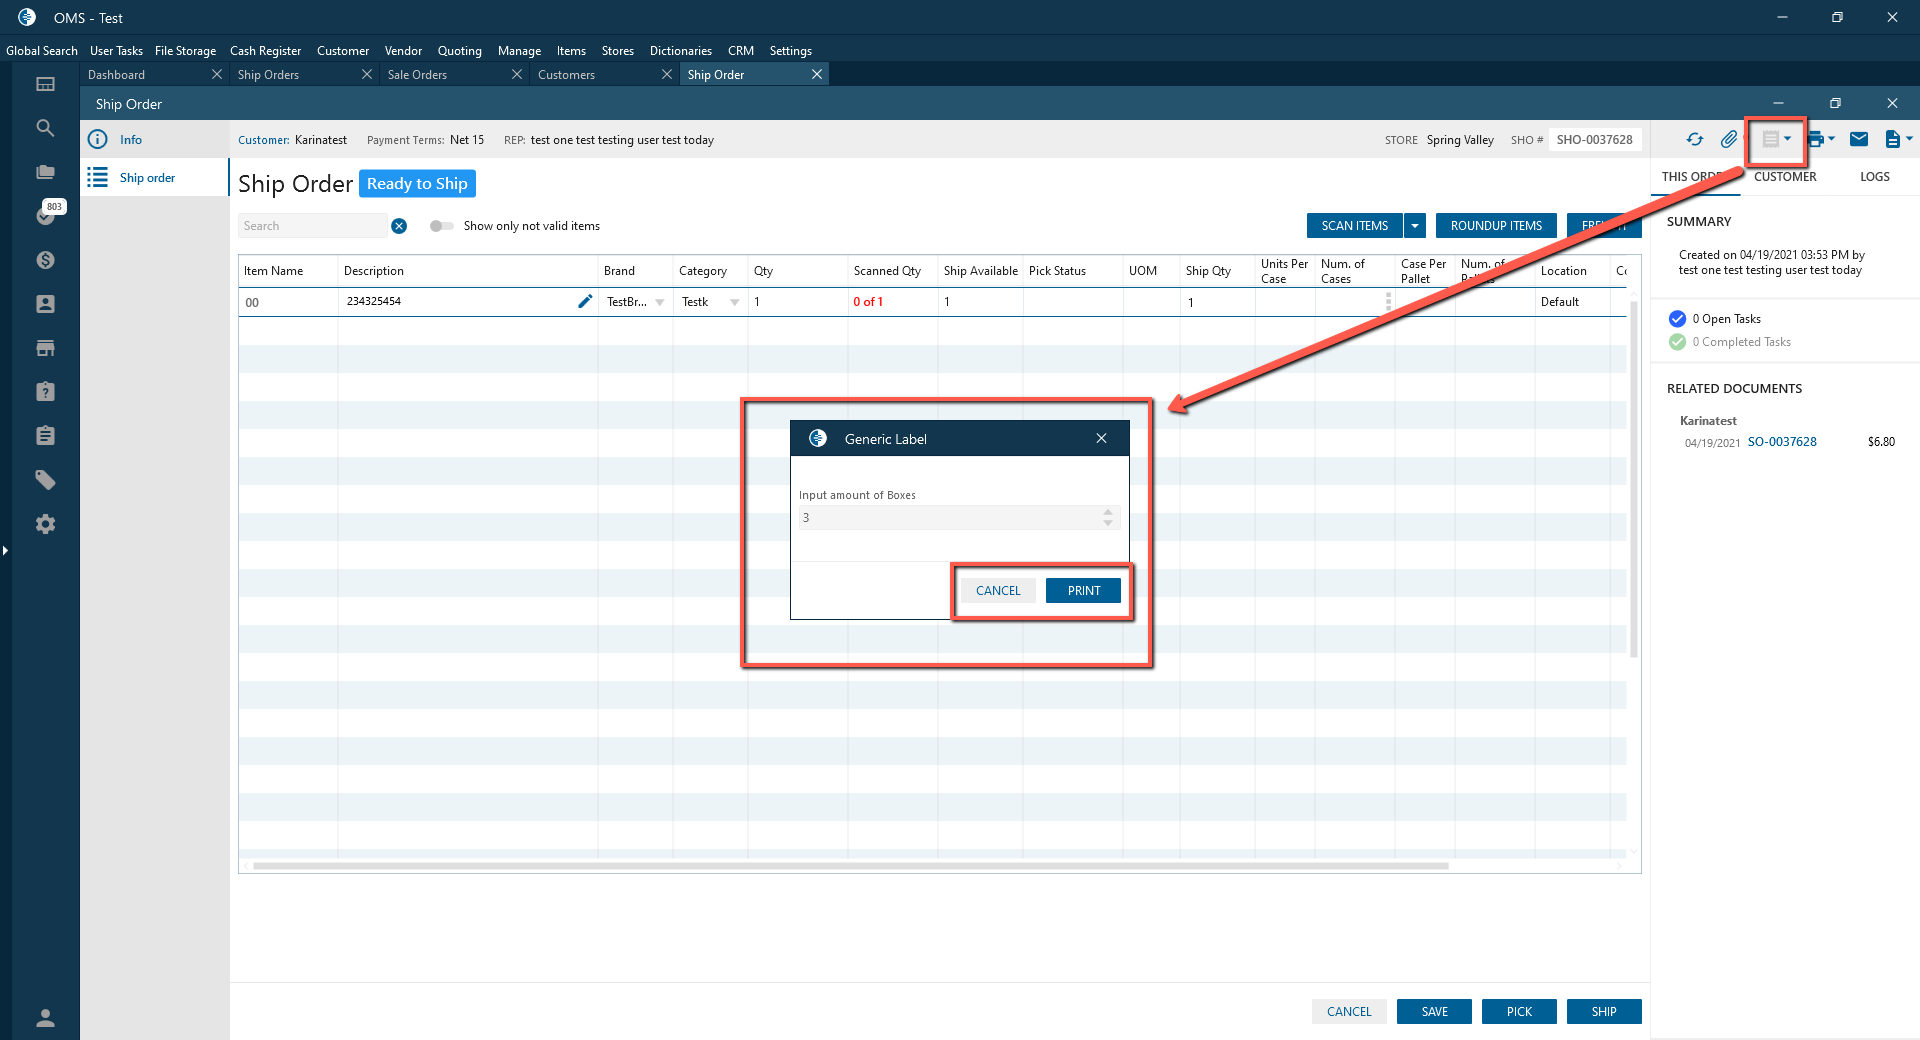Expand the sidebar with the white arrow
1920x1040 pixels.
click(5, 550)
